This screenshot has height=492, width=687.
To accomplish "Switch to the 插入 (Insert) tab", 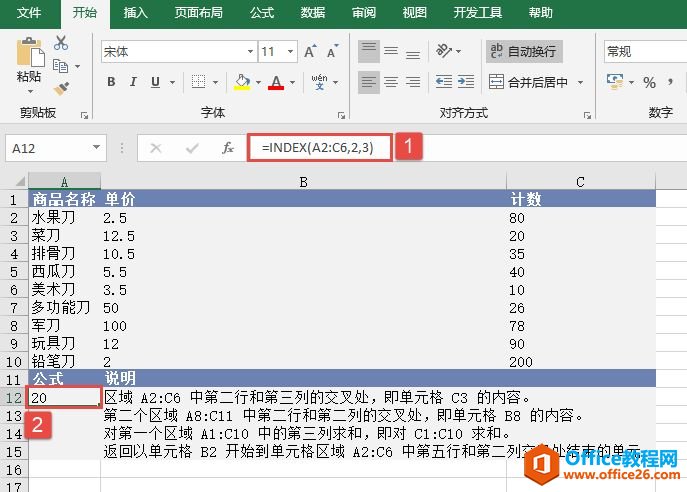I will coord(135,13).
